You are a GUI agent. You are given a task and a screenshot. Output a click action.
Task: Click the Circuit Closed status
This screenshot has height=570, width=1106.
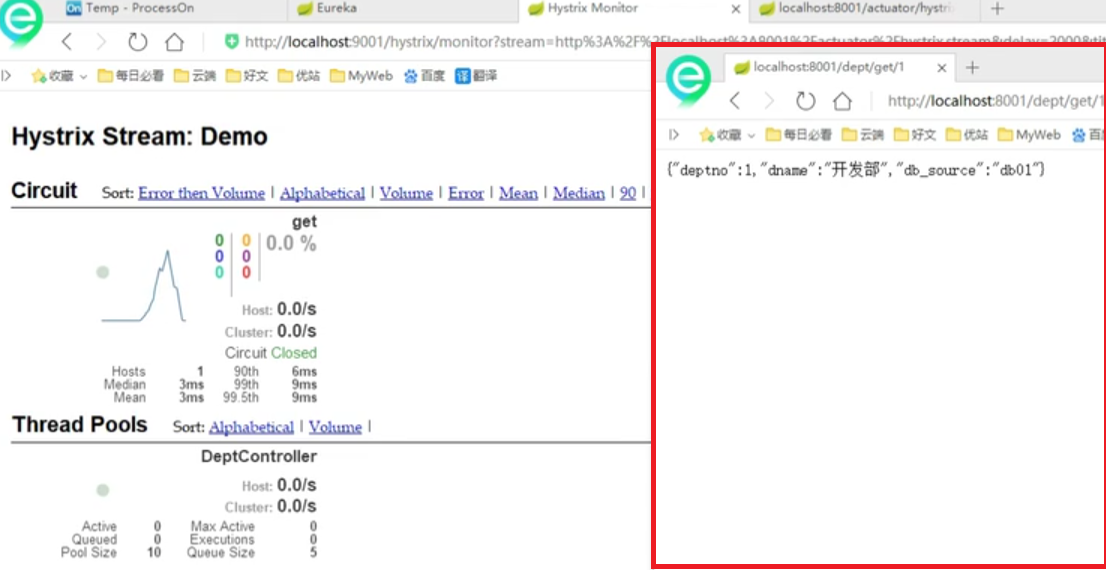pos(271,353)
